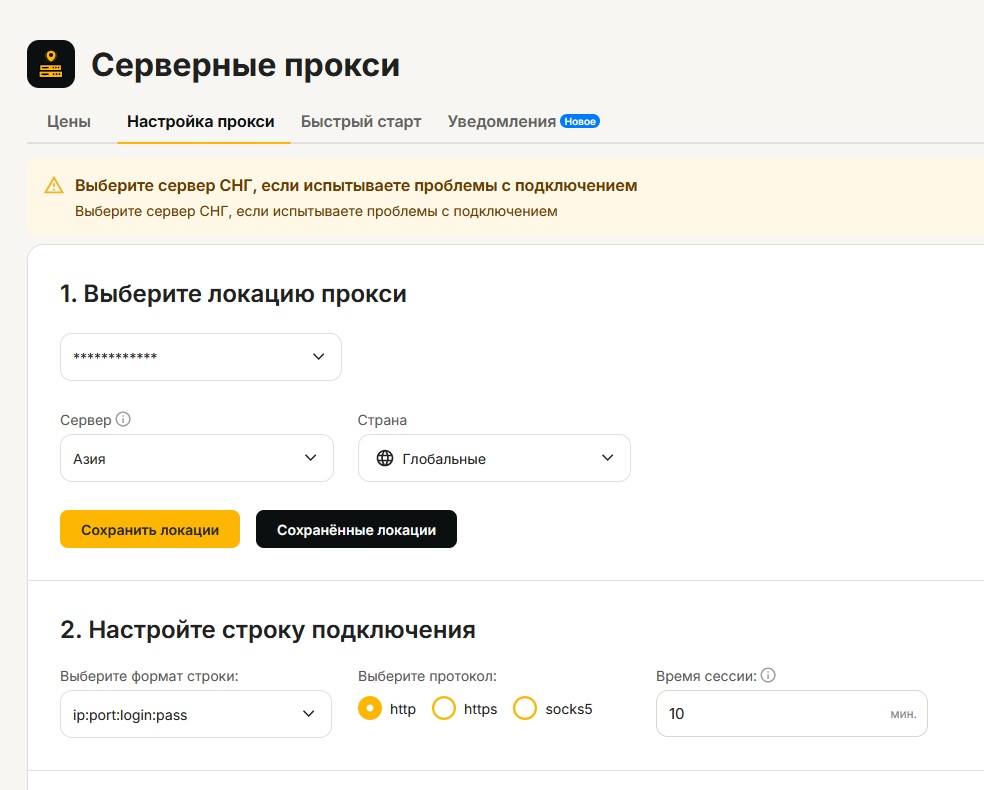Click the heading 1. Выберите локацию прокси
The width and height of the screenshot is (984, 790).
pyautogui.click(x=233, y=294)
